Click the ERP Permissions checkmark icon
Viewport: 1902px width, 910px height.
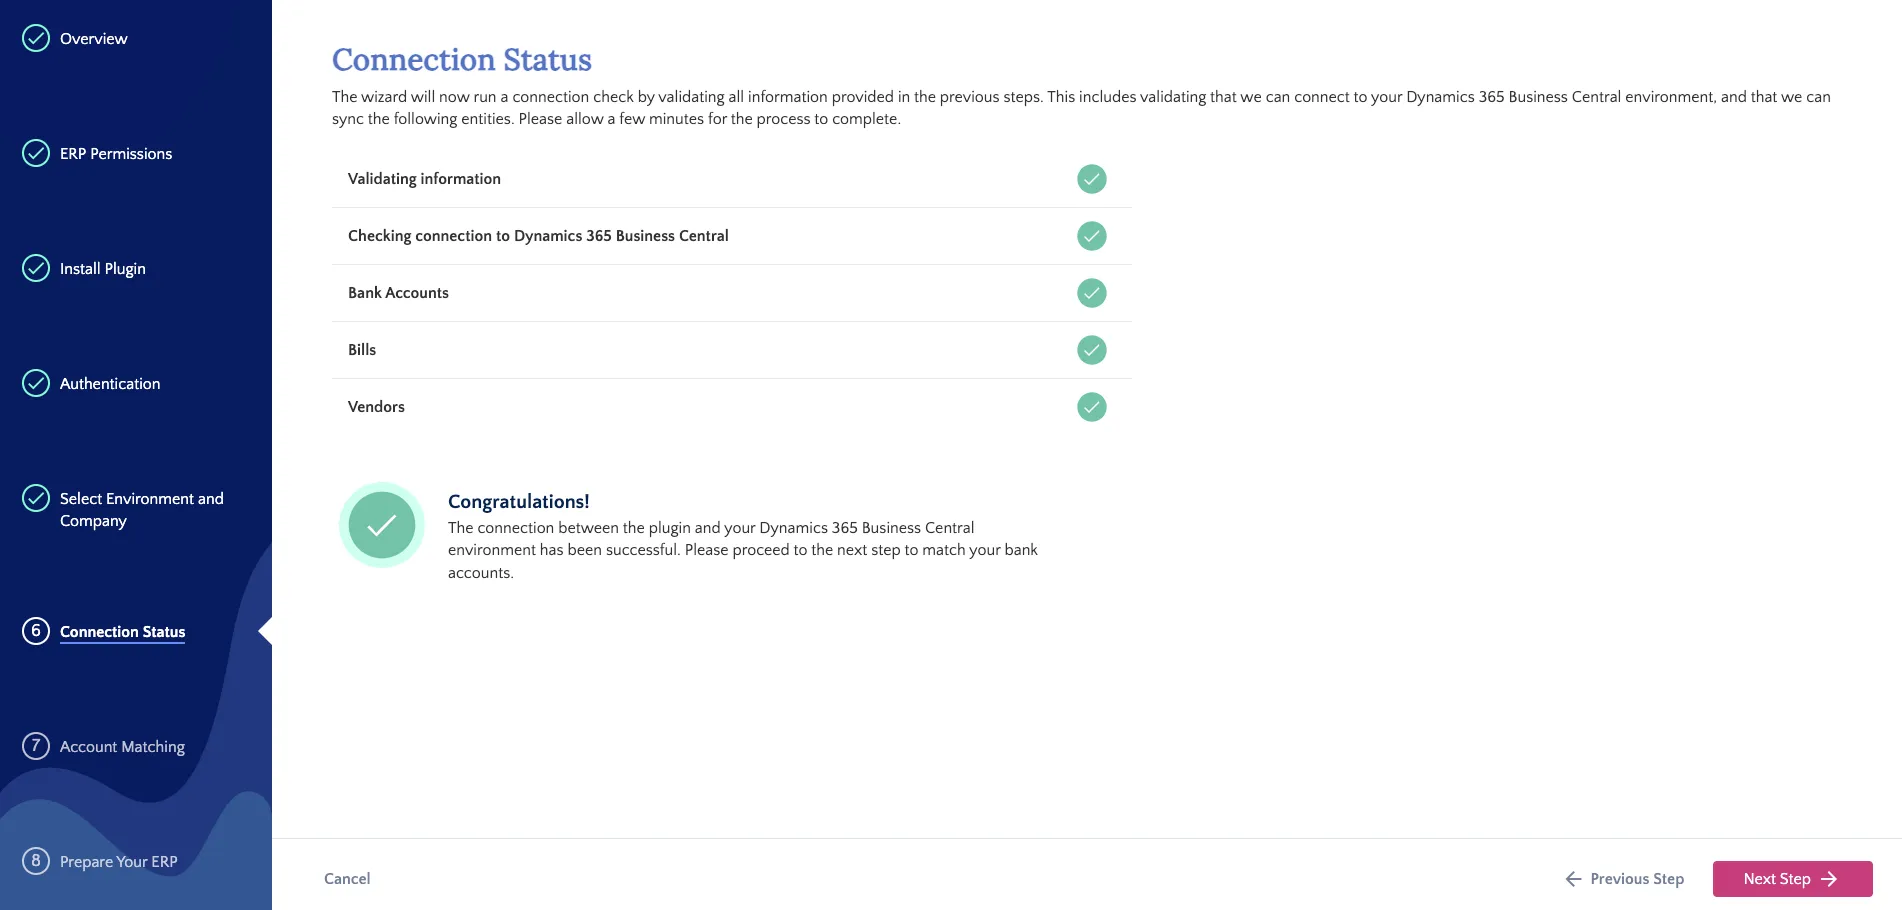pyautogui.click(x=36, y=153)
